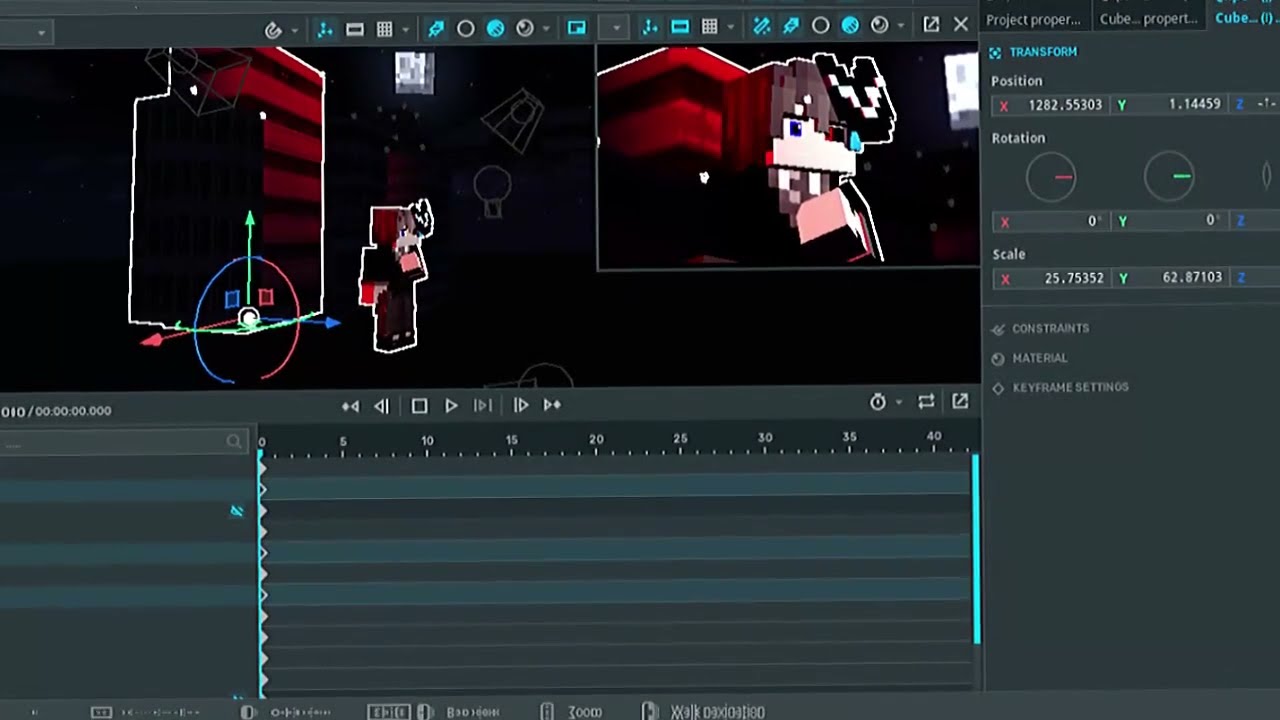Open render mode dropdown in secondary view toolbar

tap(901, 26)
